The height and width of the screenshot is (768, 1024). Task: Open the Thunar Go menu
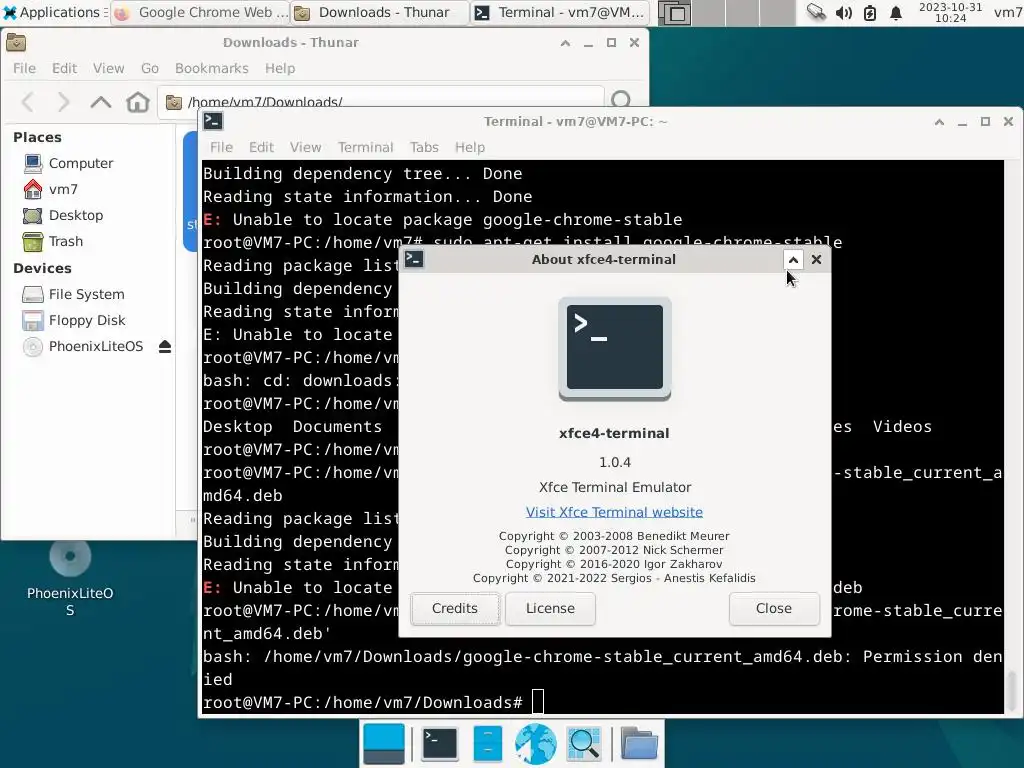point(150,68)
